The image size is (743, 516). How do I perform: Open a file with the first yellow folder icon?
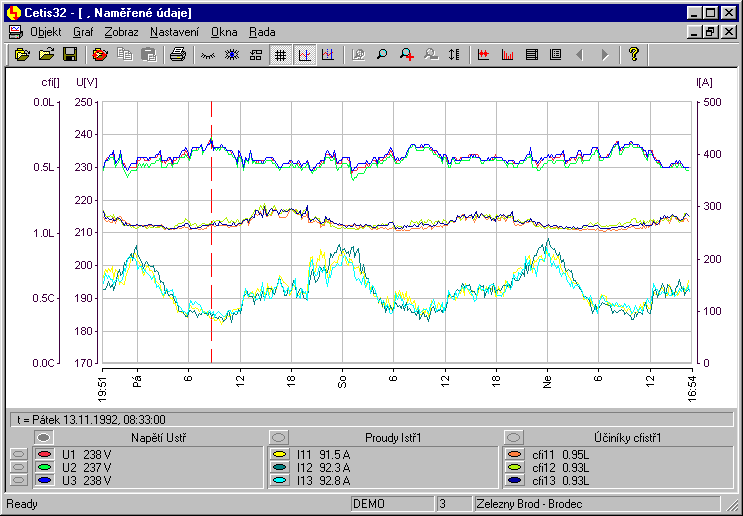[x=22, y=54]
